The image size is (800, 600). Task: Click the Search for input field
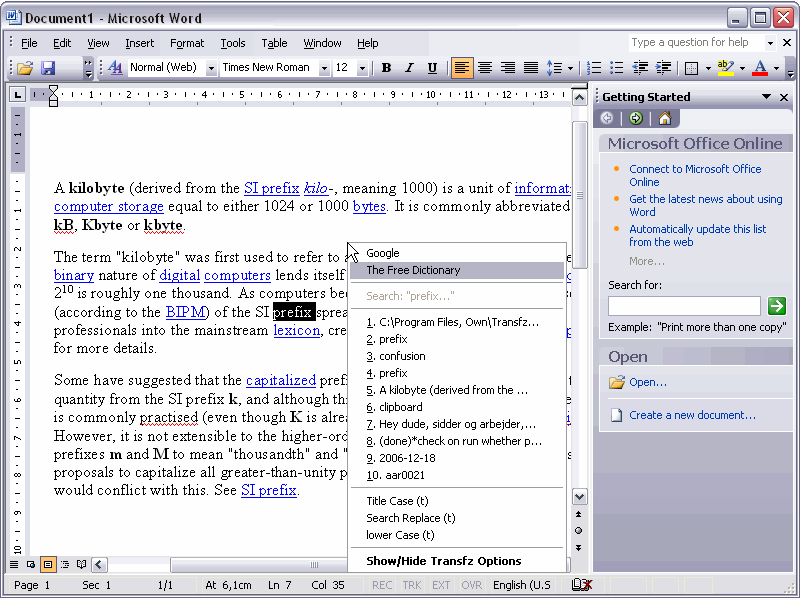pos(684,306)
